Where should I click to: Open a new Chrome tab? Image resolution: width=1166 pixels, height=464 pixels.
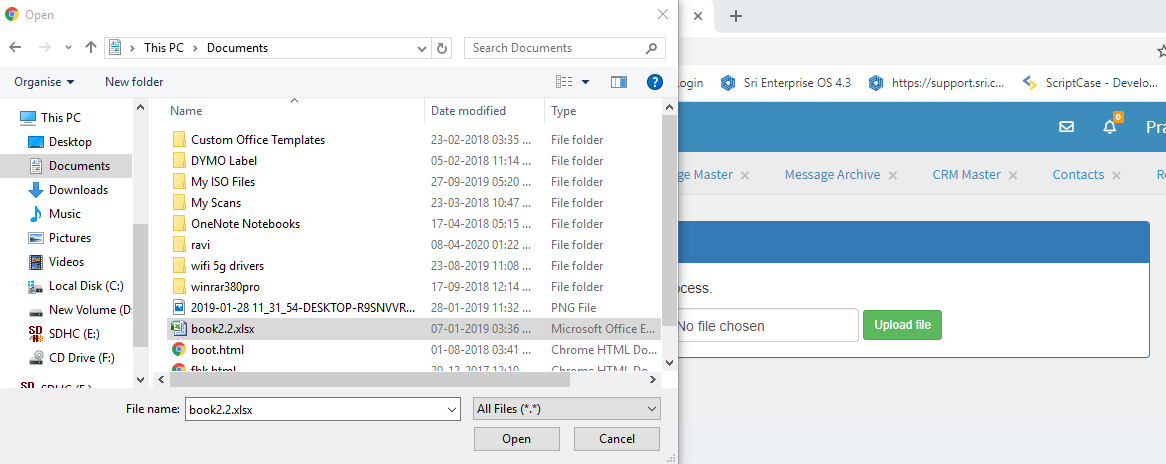pyautogui.click(x=735, y=16)
